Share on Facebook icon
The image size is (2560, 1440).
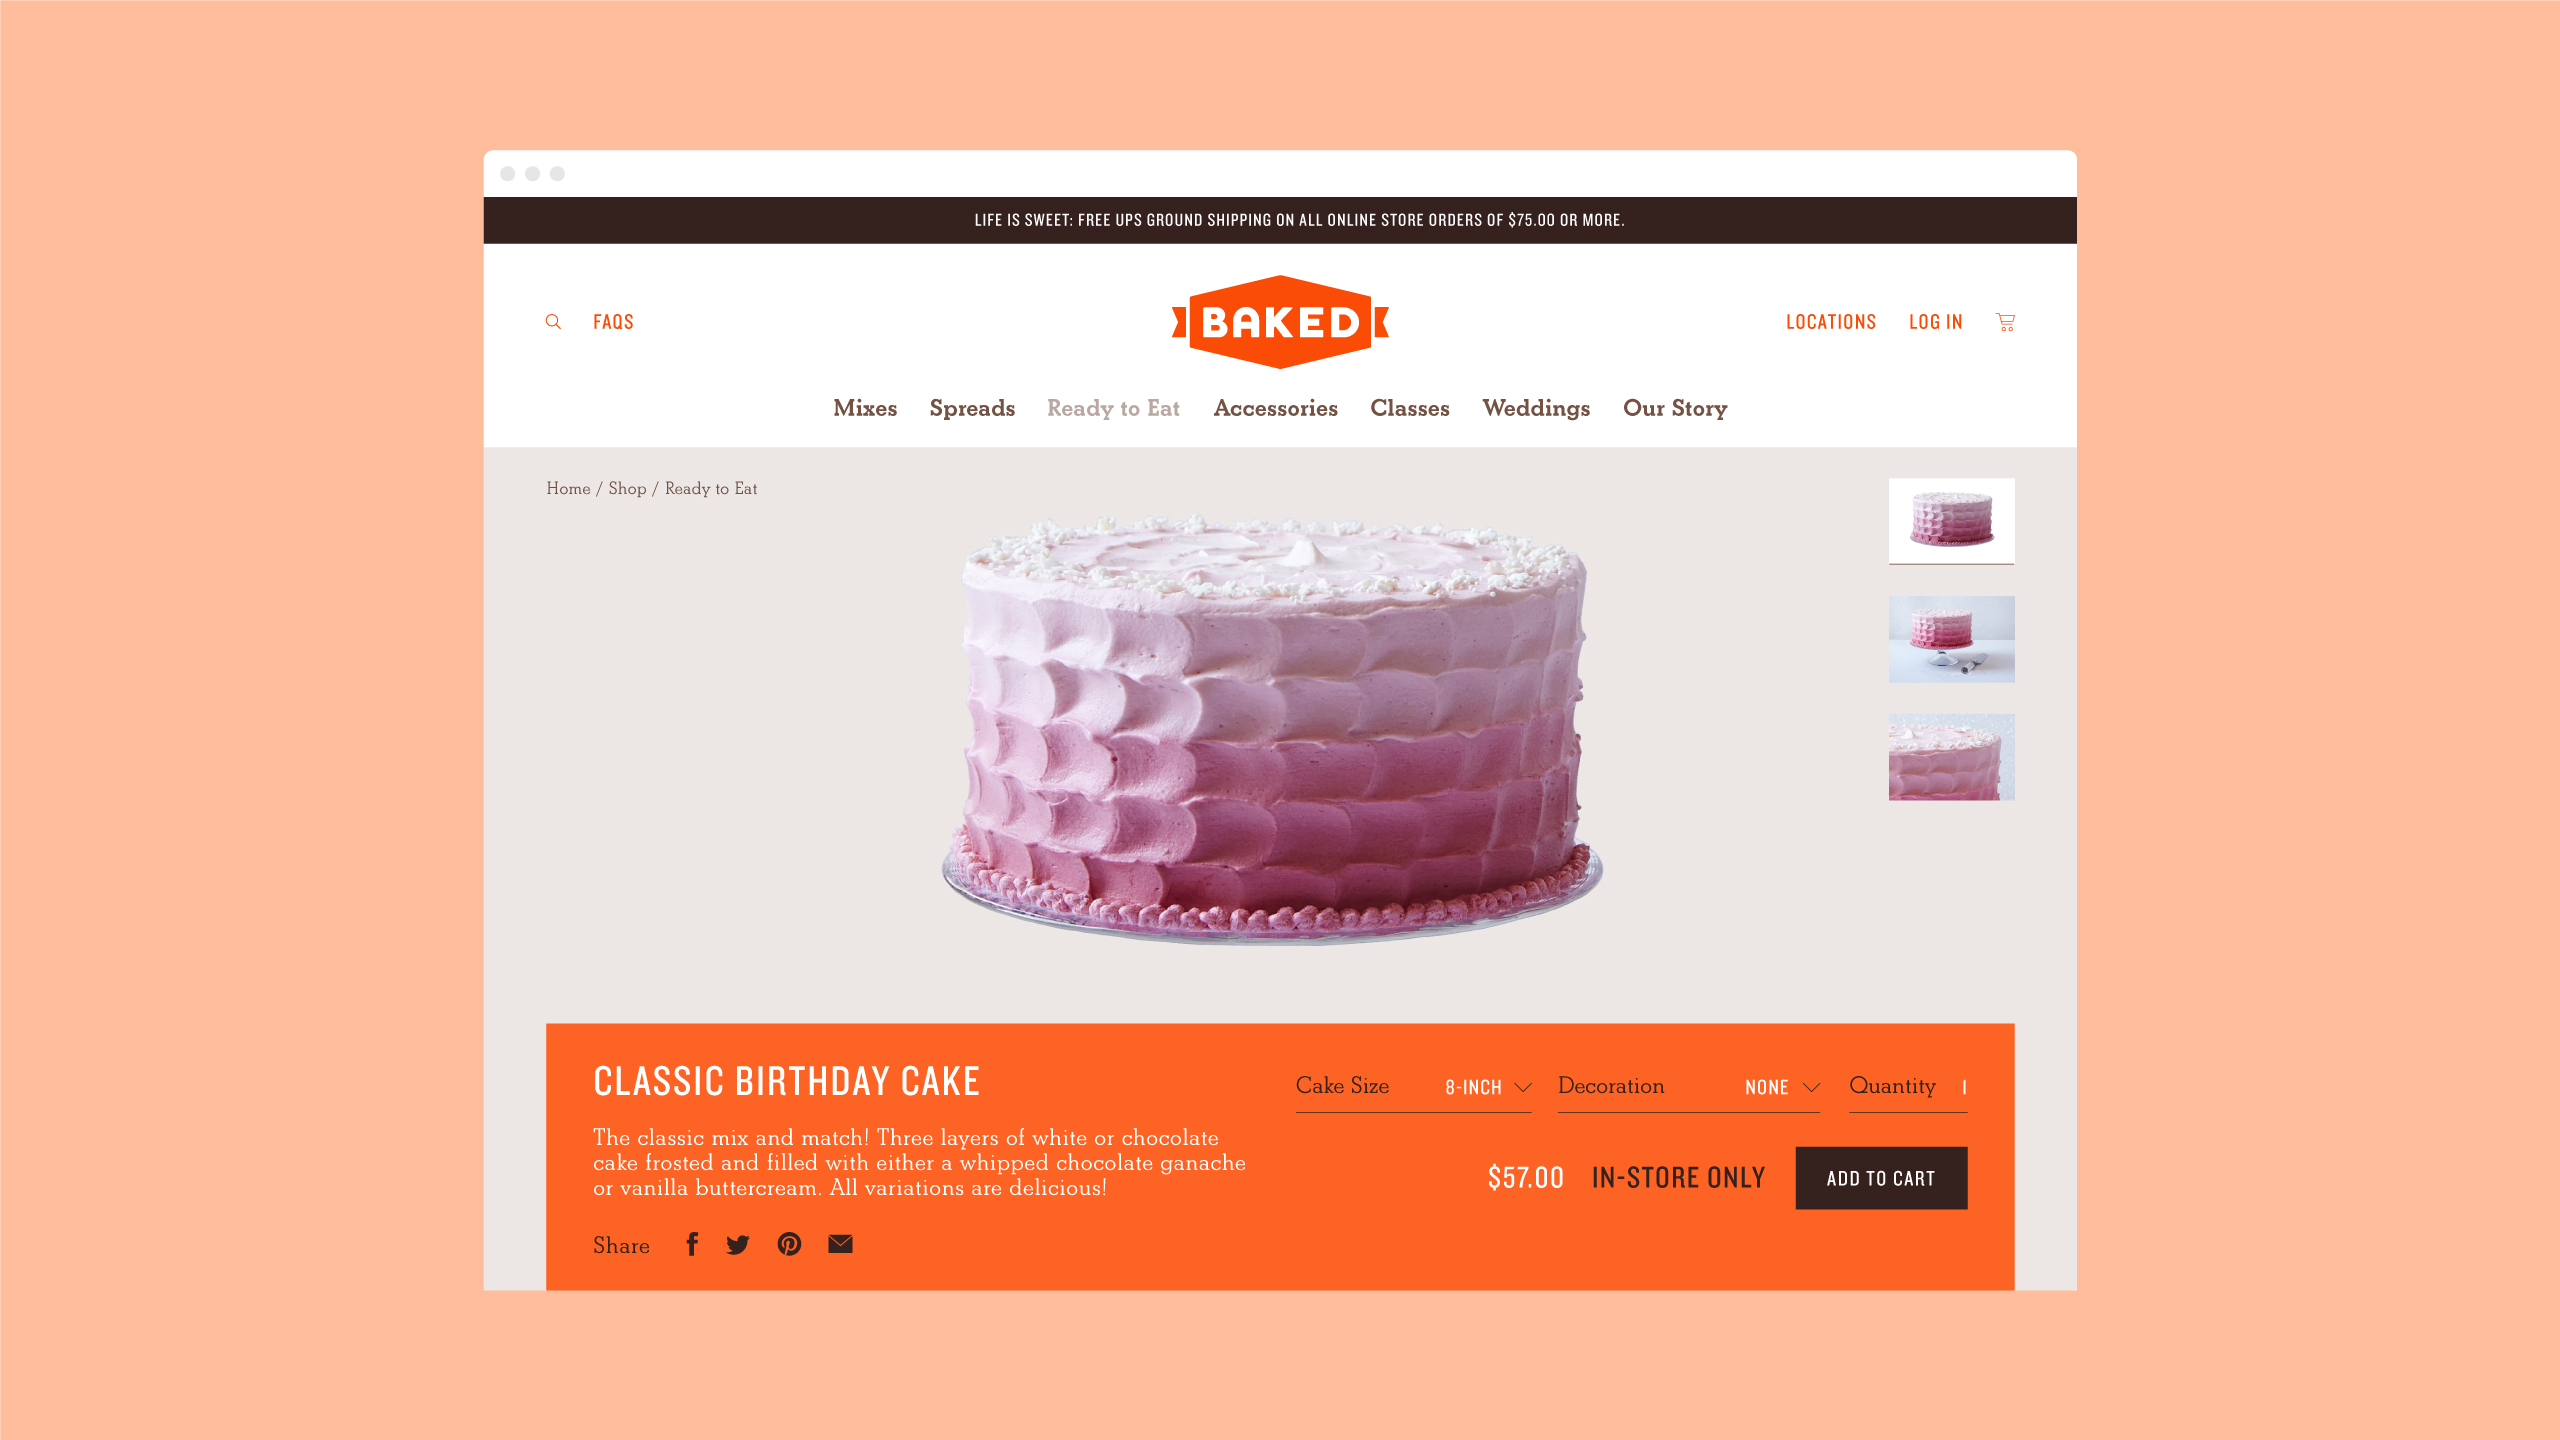coord(692,1244)
